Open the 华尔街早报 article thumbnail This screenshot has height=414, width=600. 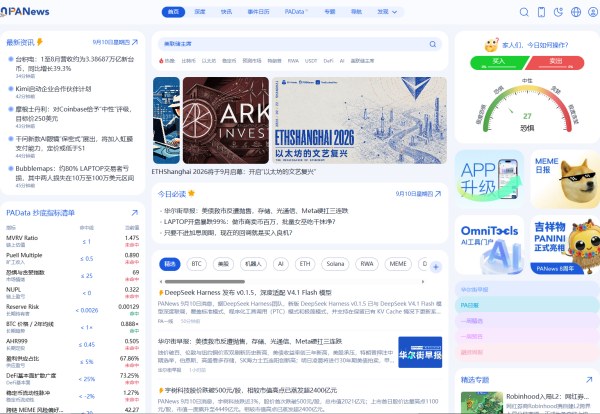(x=420, y=352)
